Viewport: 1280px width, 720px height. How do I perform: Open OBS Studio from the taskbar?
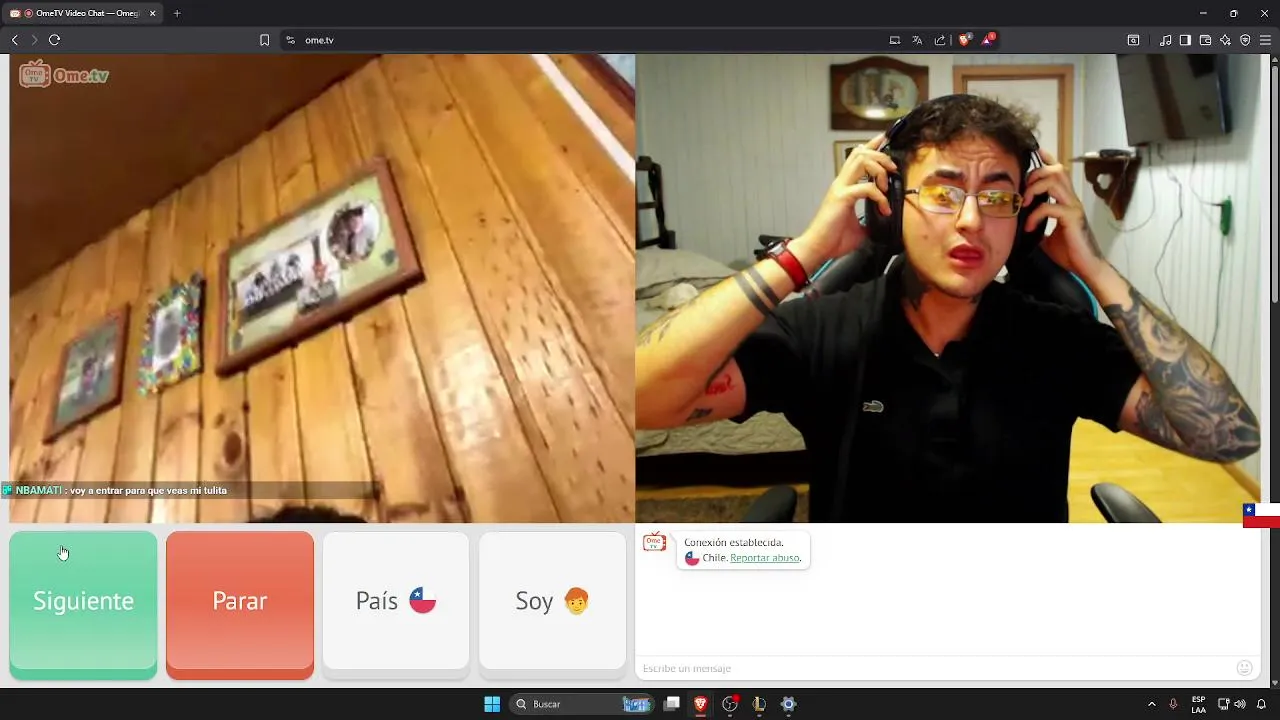point(730,704)
